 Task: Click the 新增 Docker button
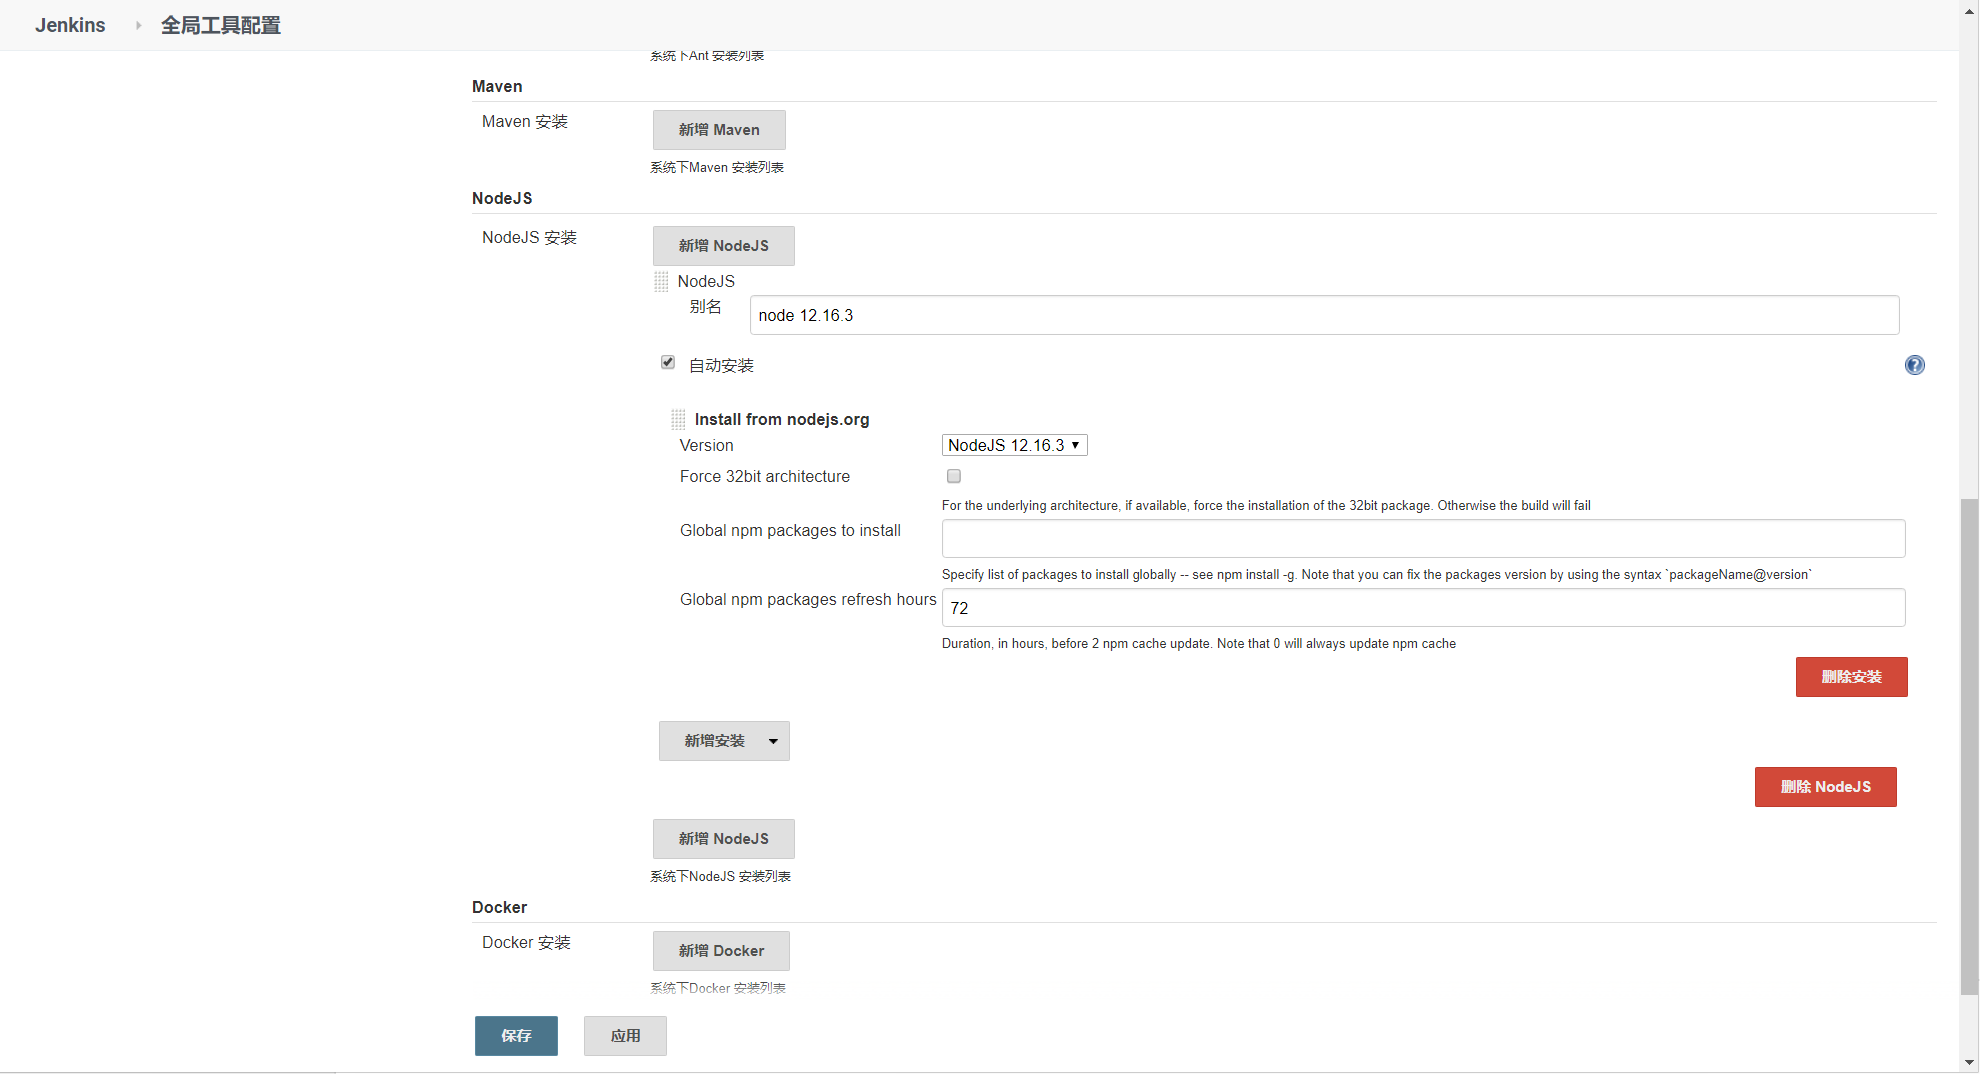pos(721,951)
